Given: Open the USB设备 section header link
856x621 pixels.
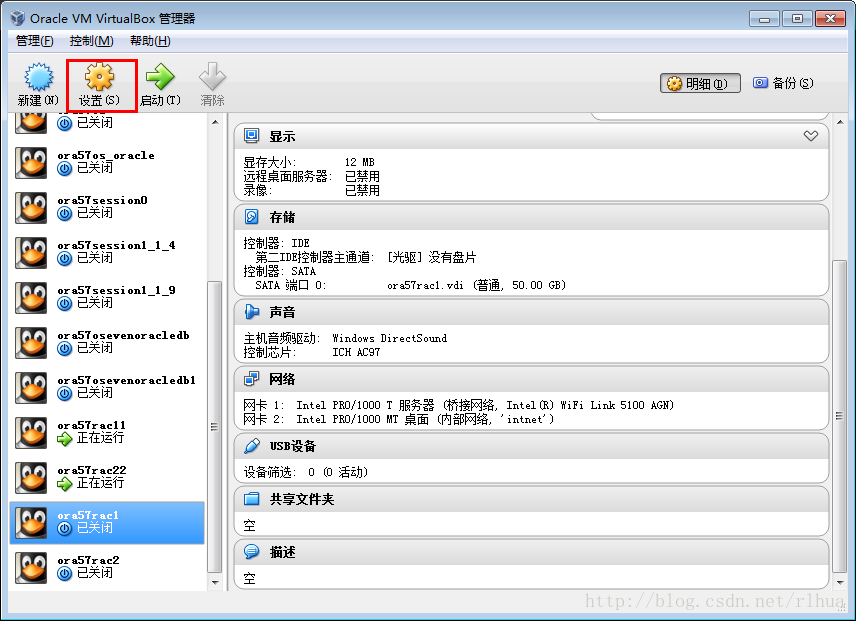Looking at the screenshot, I should 293,446.
